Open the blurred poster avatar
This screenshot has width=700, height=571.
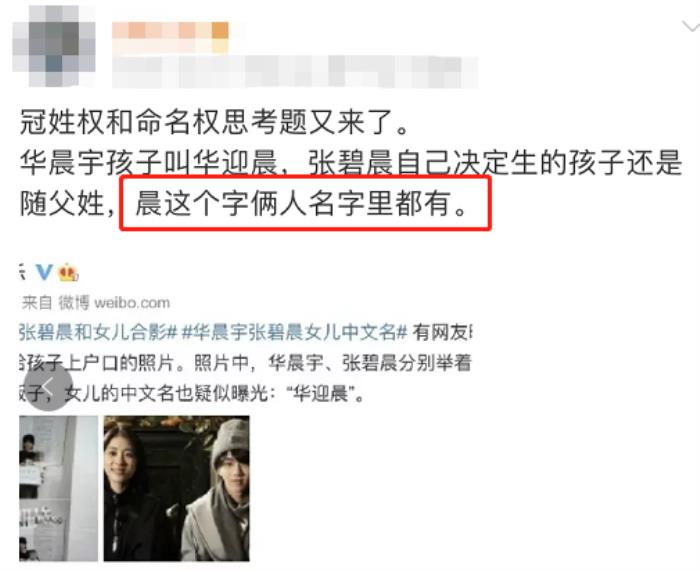pos(54,46)
